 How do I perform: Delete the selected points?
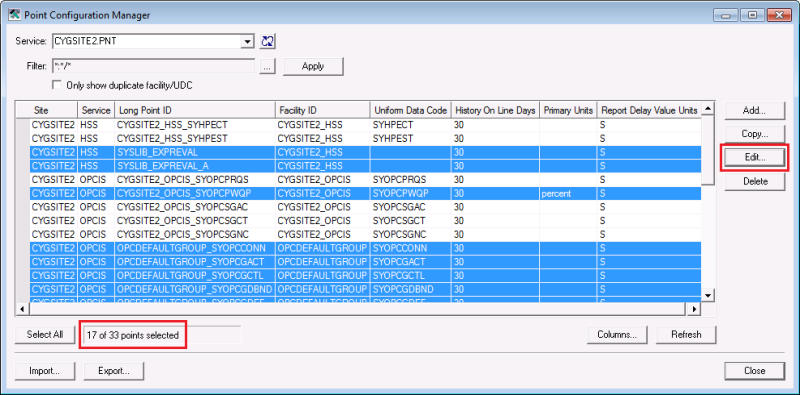(755, 182)
